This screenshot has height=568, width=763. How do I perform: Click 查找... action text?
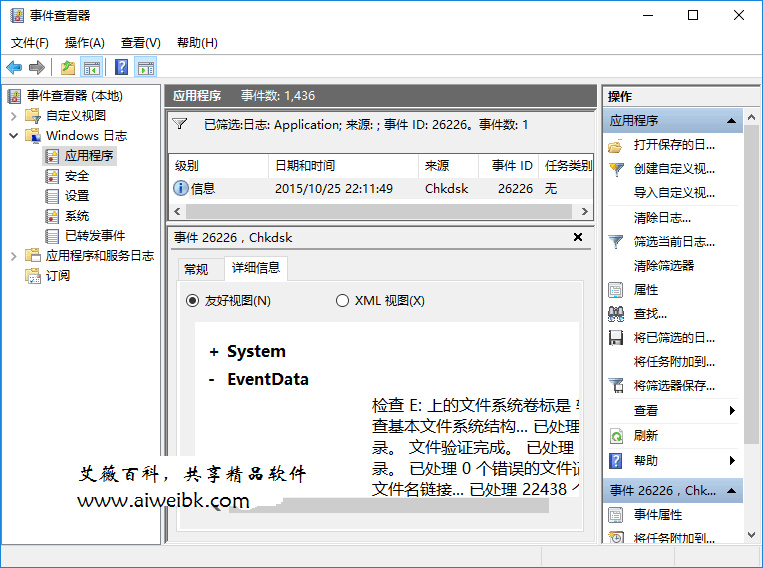650,314
